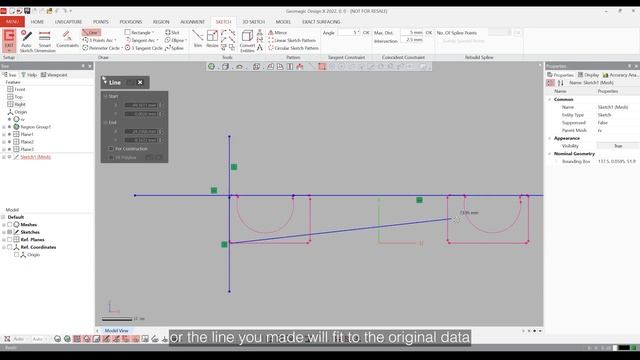This screenshot has height=360, width=640.
Task: Click the red selection-mode icon in the view toolbar
Action: coord(322,66)
